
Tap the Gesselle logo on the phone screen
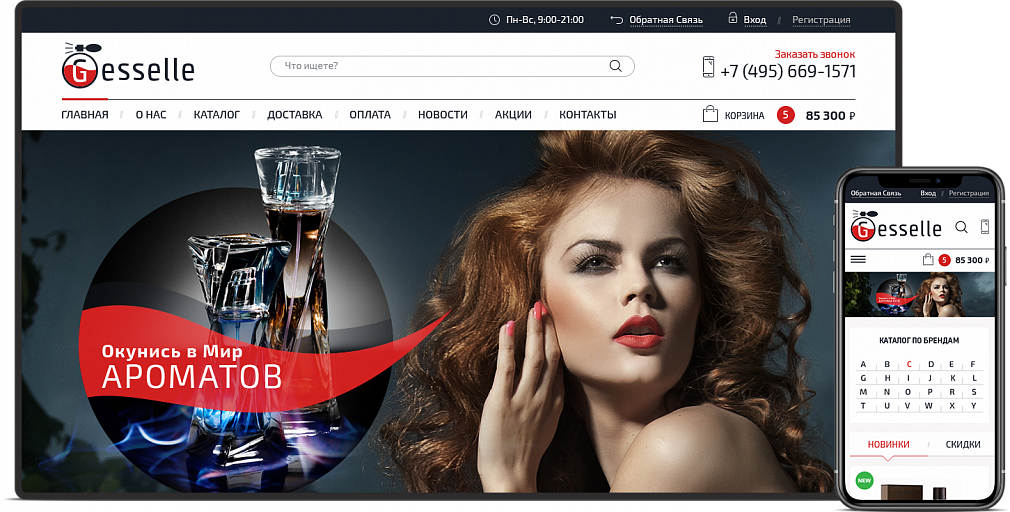point(895,225)
